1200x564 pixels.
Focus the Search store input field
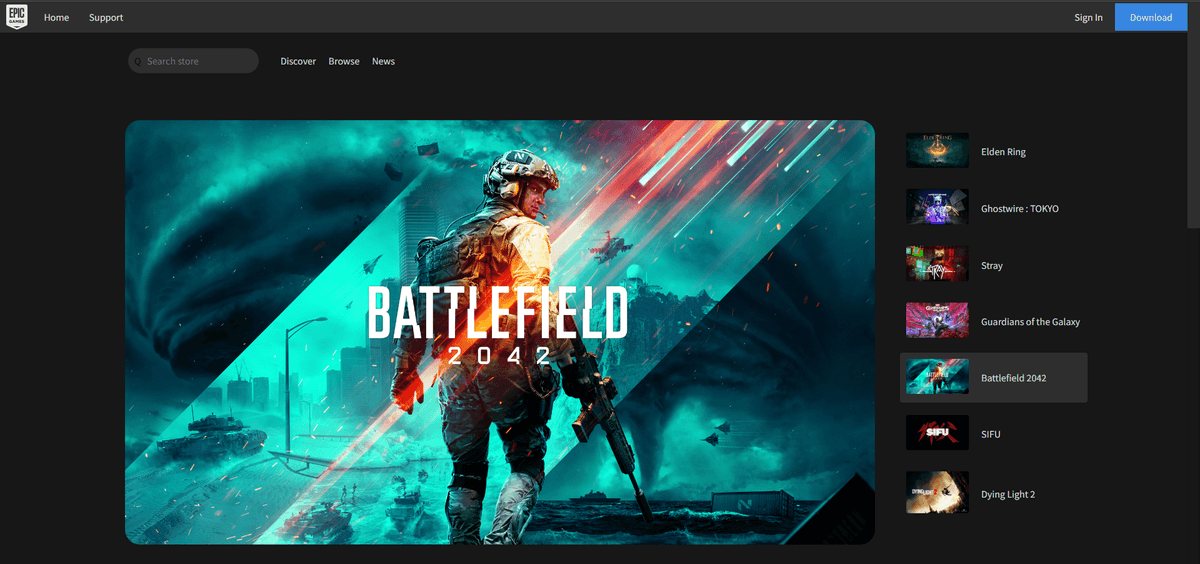[x=197, y=61]
